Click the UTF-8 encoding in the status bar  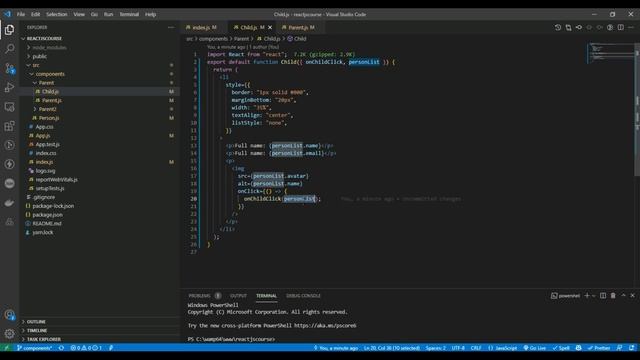coord(458,348)
